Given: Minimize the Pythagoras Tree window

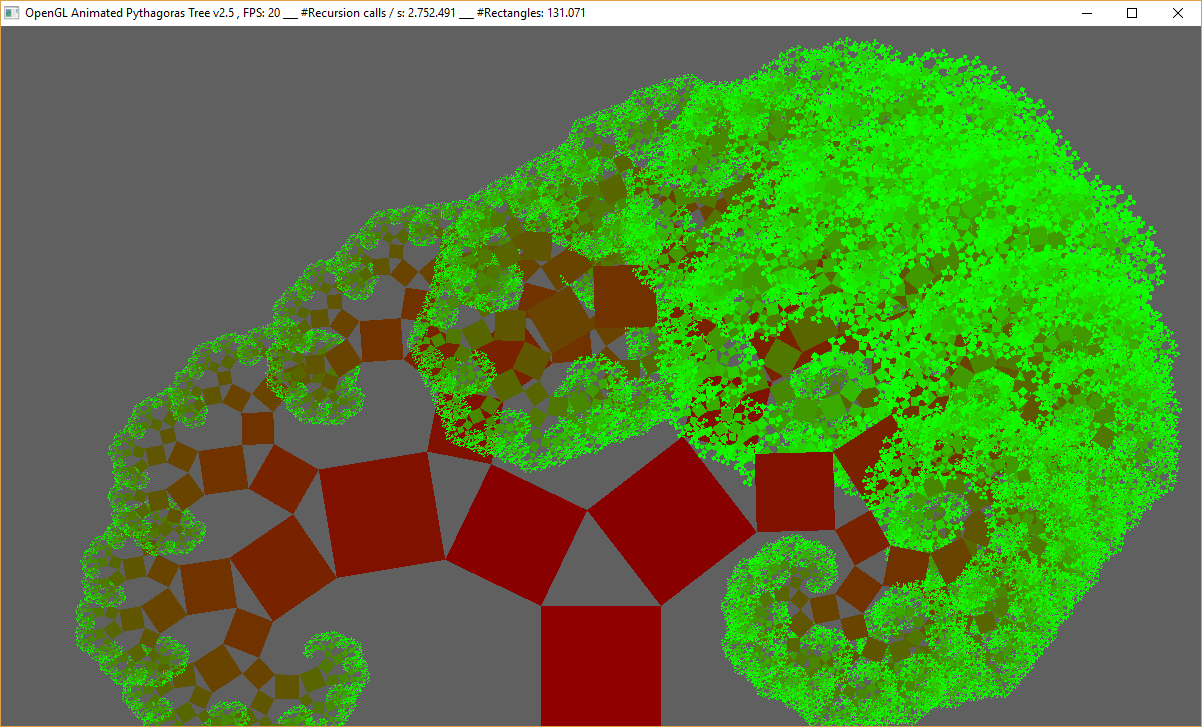Looking at the screenshot, I should pos(1086,13).
